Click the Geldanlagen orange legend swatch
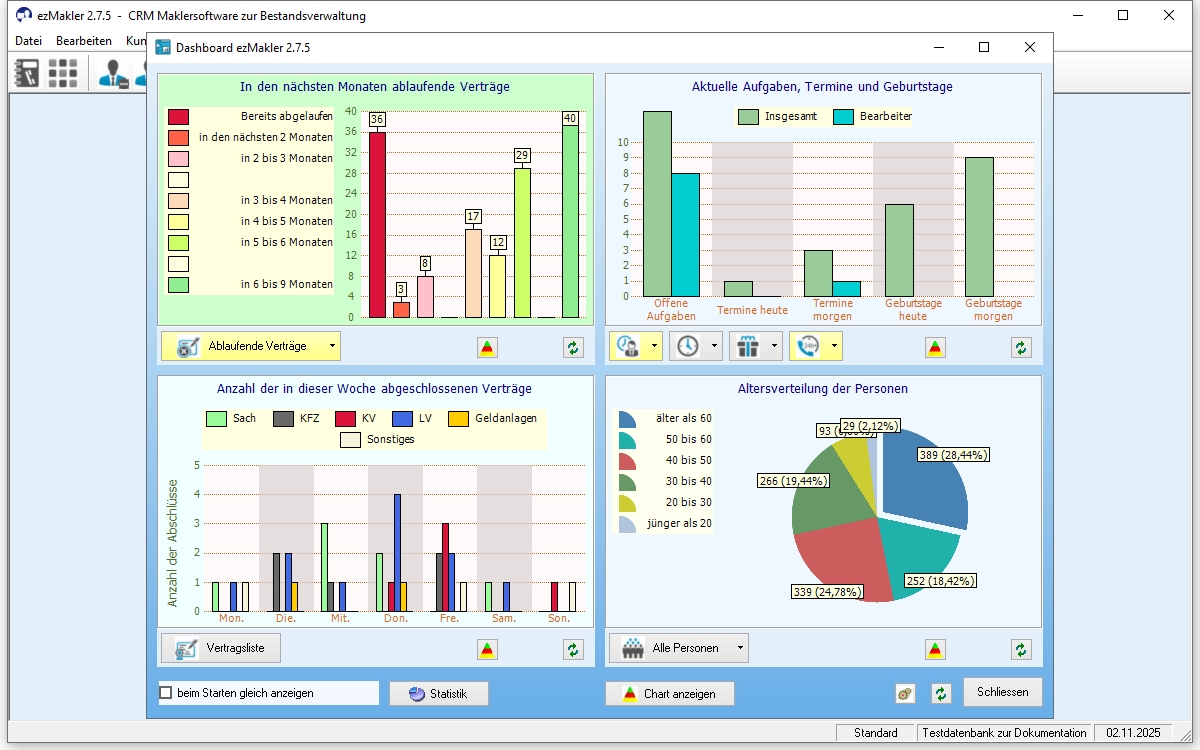This screenshot has height=750, width=1200. [x=458, y=419]
